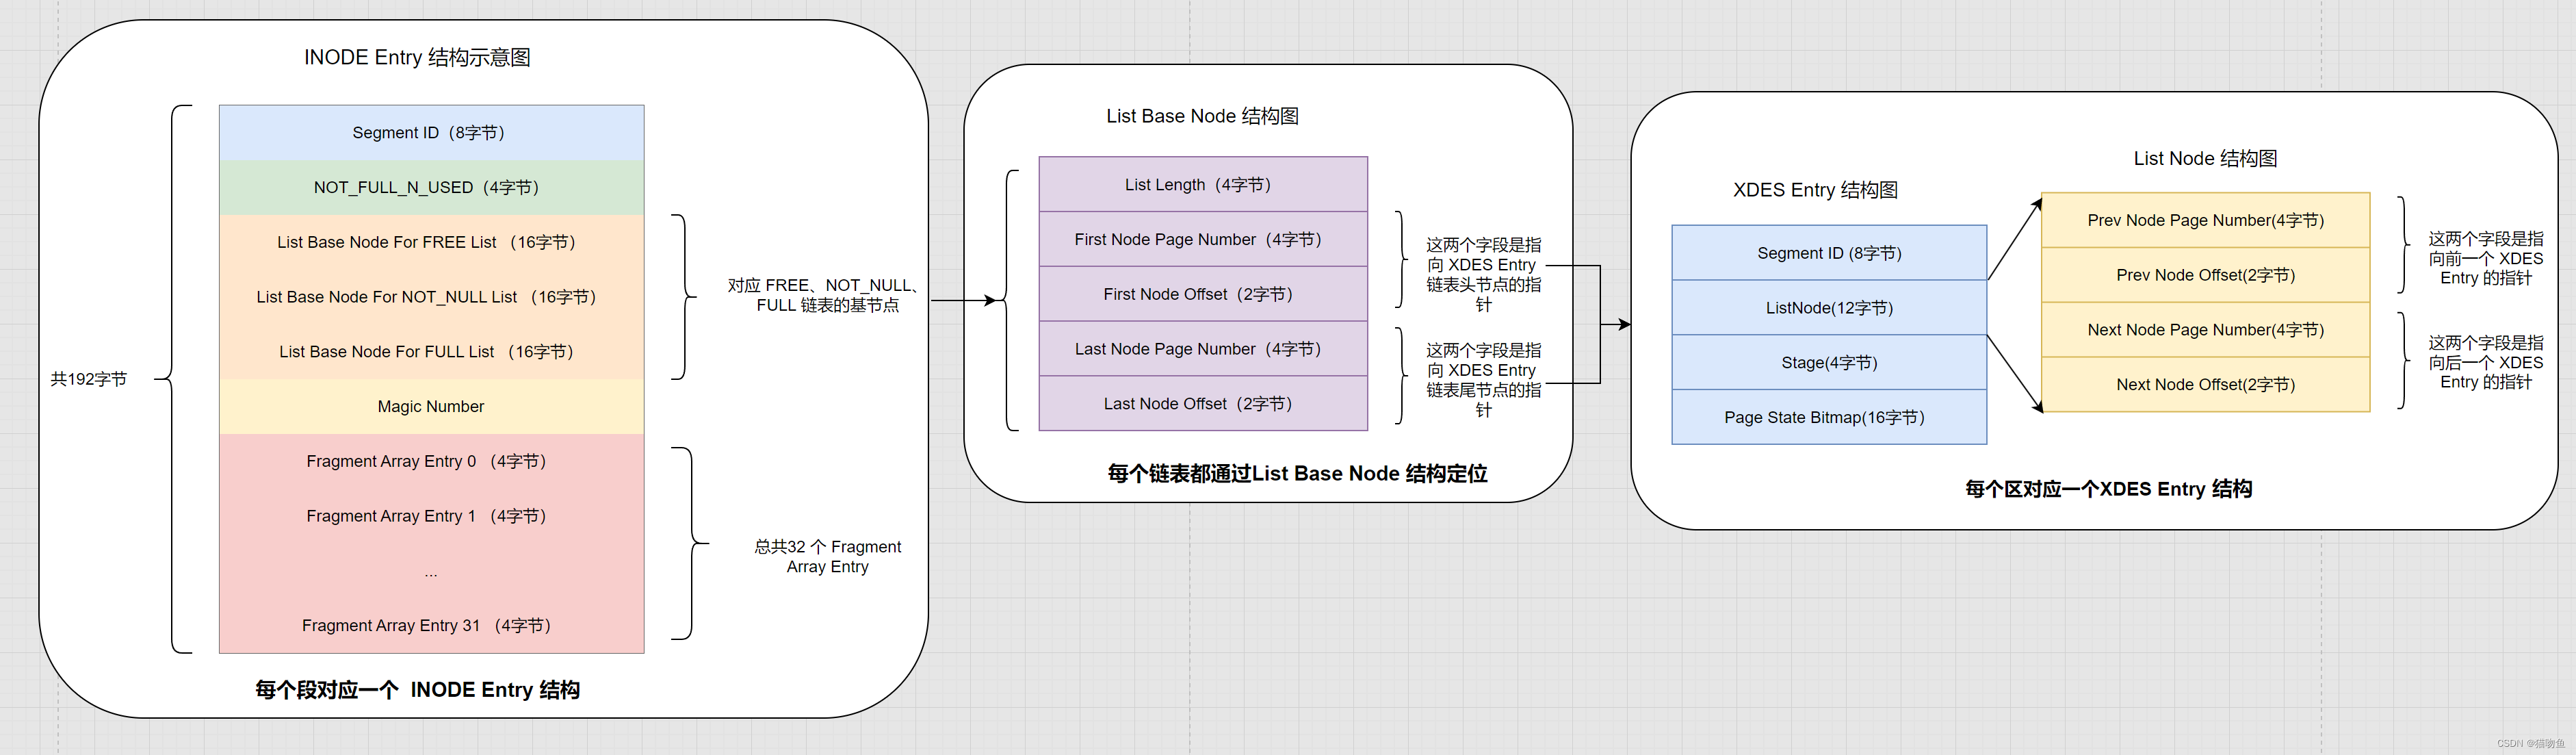
Task: Select 'Fragment Array Entry 1（4字节）' row
Action: (x=431, y=516)
